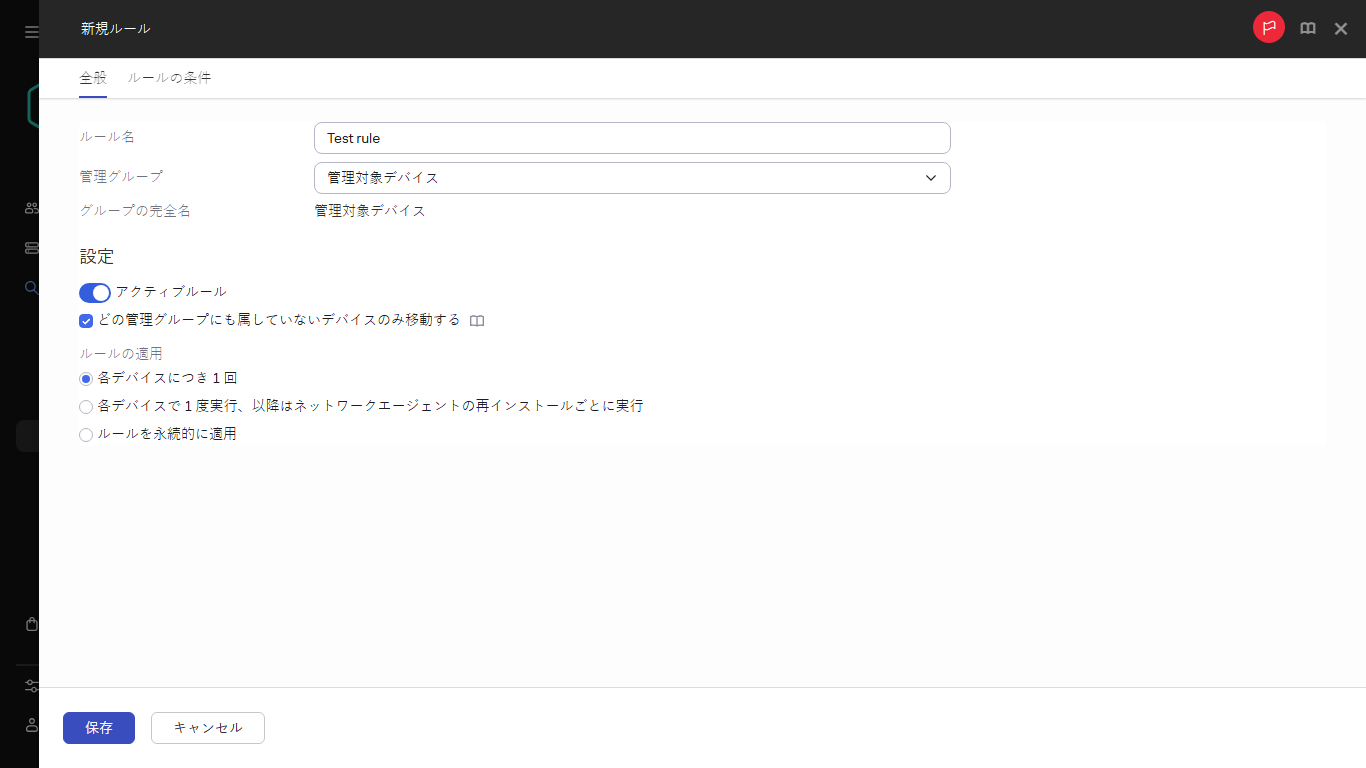
Task: Save the rule with 保存 button
Action: pos(98,728)
